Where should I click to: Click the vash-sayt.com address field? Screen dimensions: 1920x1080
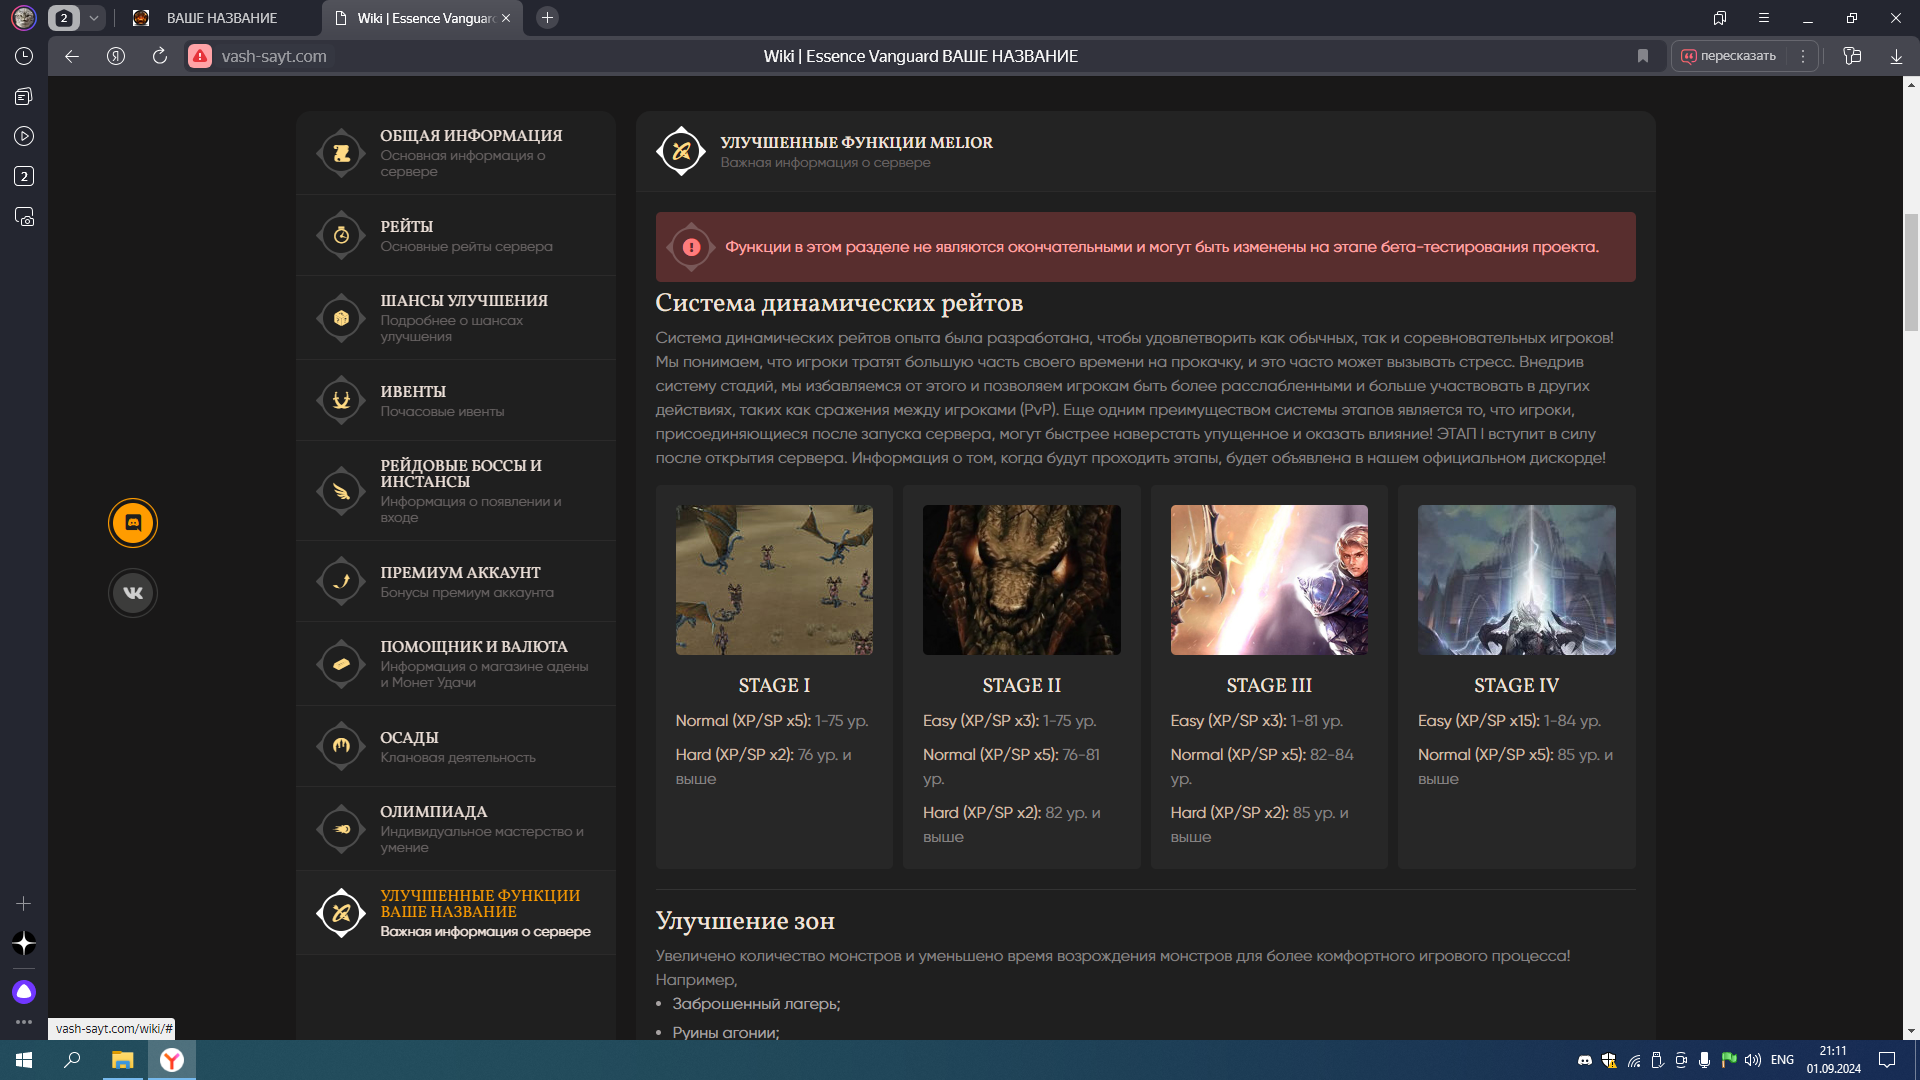(273, 56)
